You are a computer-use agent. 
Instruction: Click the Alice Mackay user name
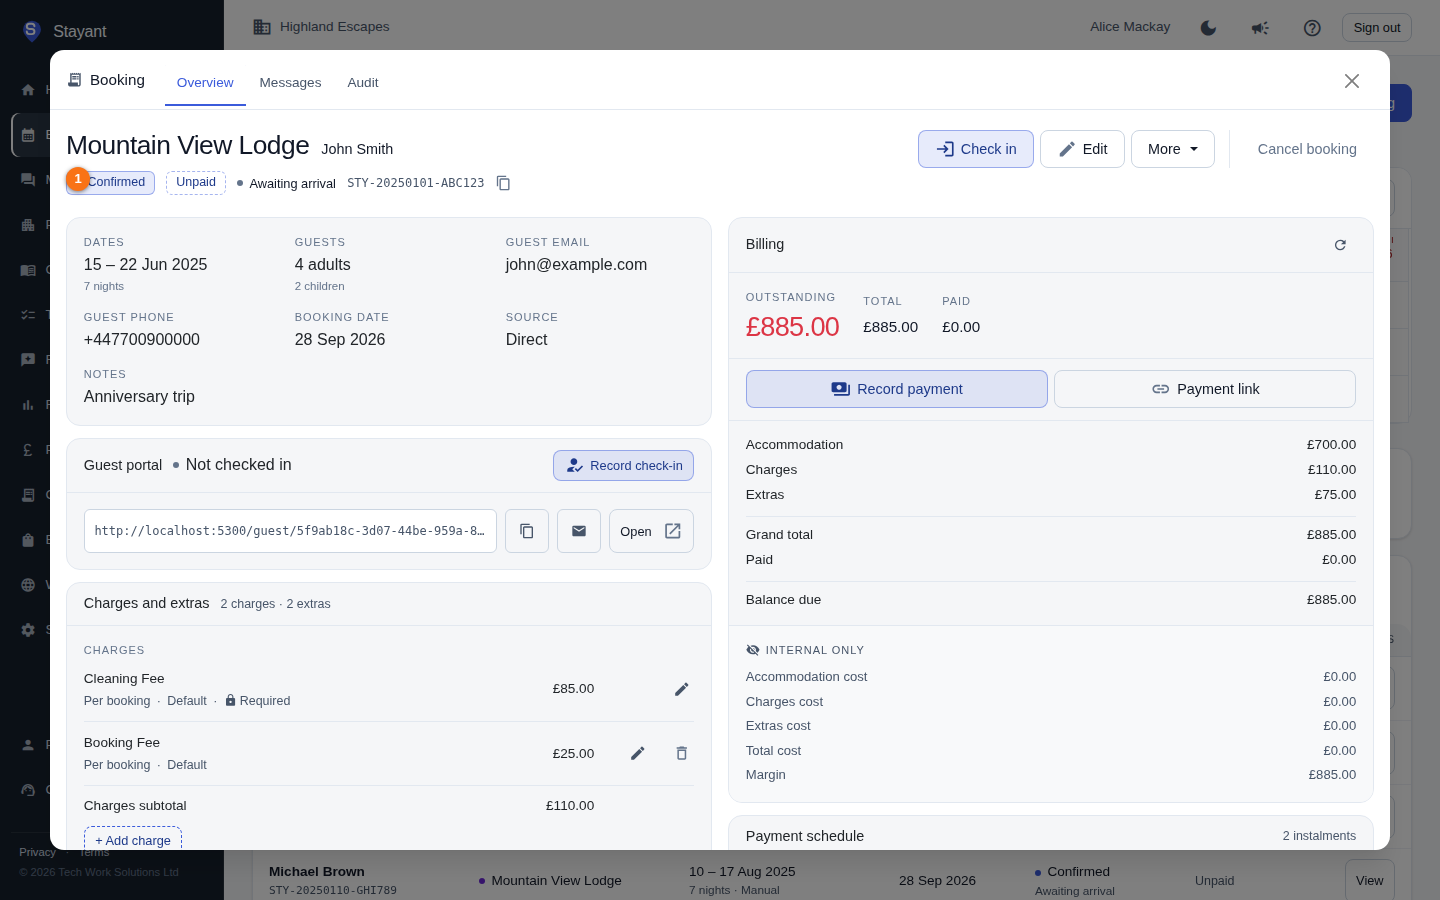point(1130,27)
